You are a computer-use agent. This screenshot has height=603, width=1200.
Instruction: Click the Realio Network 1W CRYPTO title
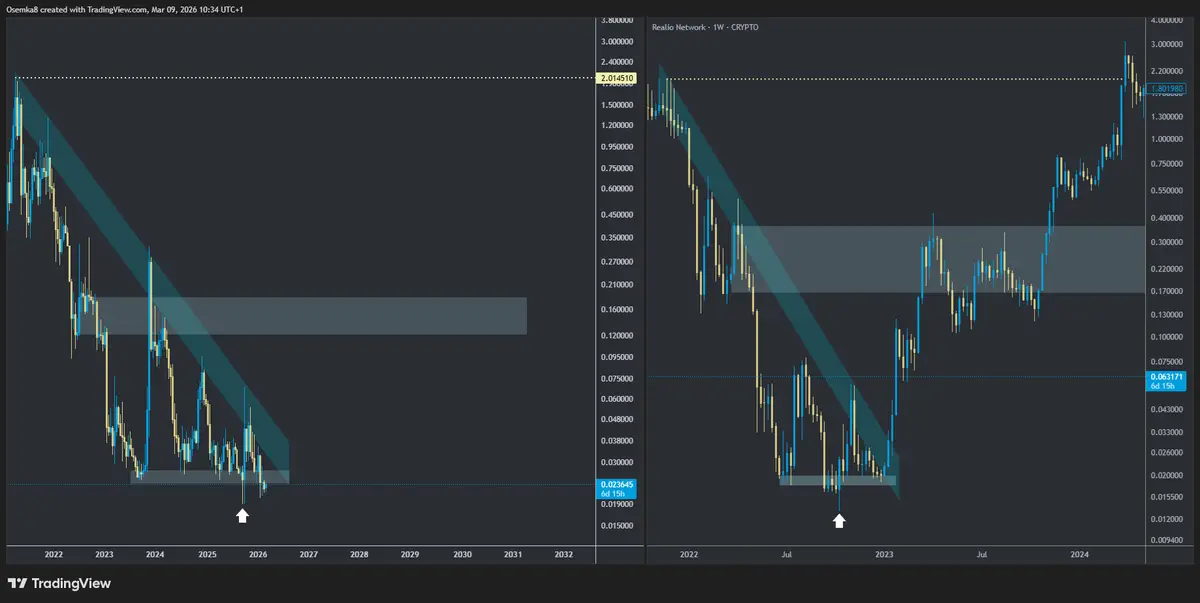click(705, 27)
